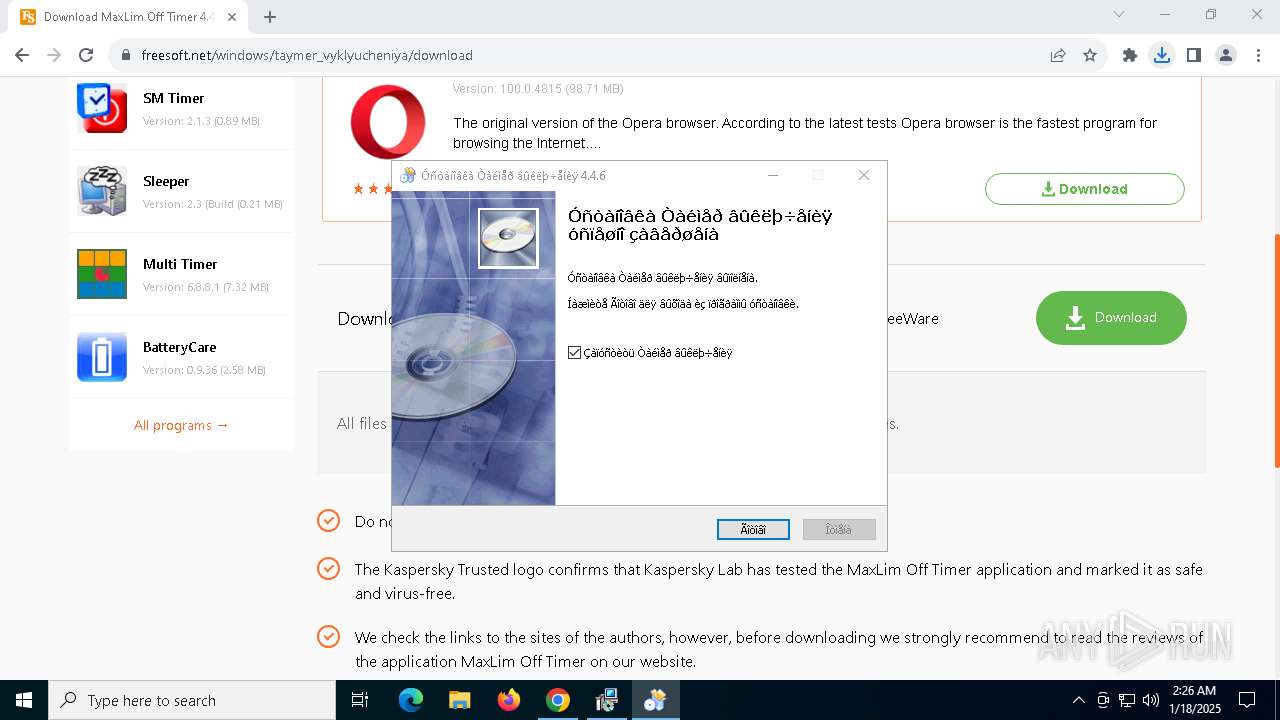Screen dimensions: 1280x720
Task: Open the Multi Timer link
Action: (180, 264)
